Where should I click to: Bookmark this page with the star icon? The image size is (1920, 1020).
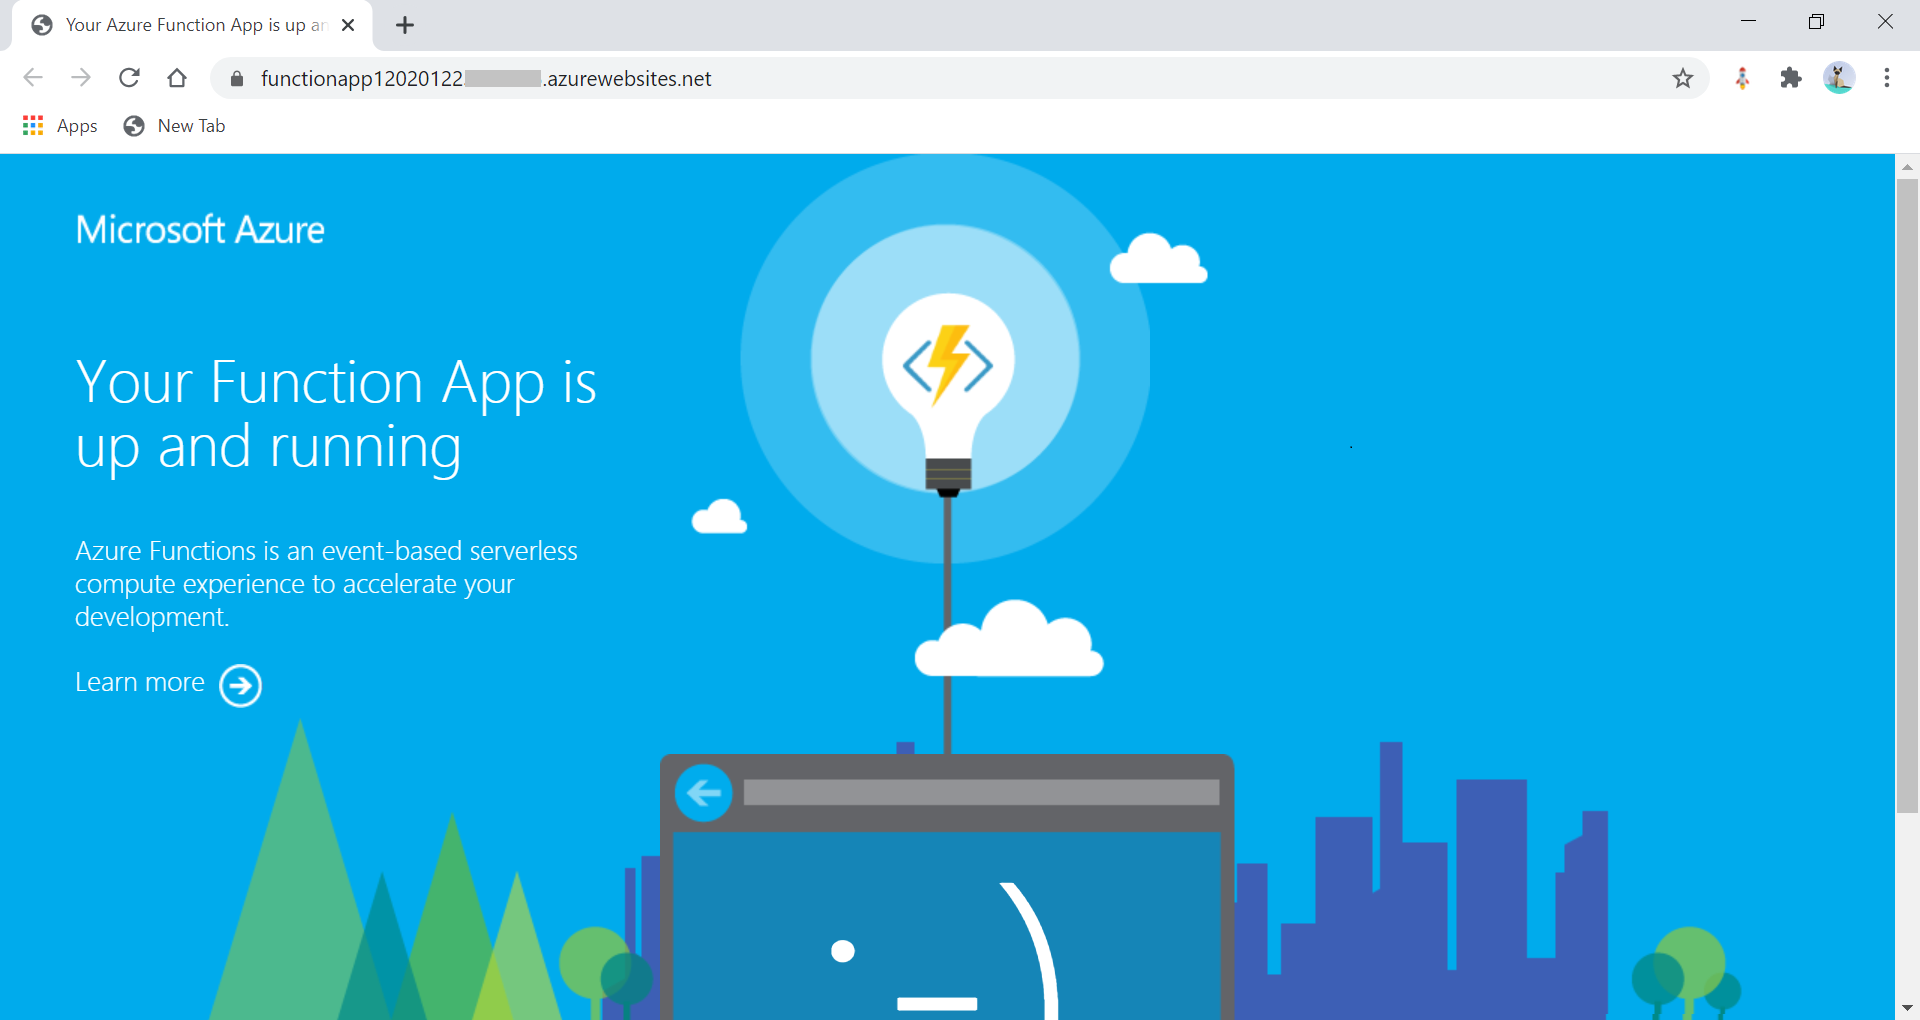tap(1683, 78)
